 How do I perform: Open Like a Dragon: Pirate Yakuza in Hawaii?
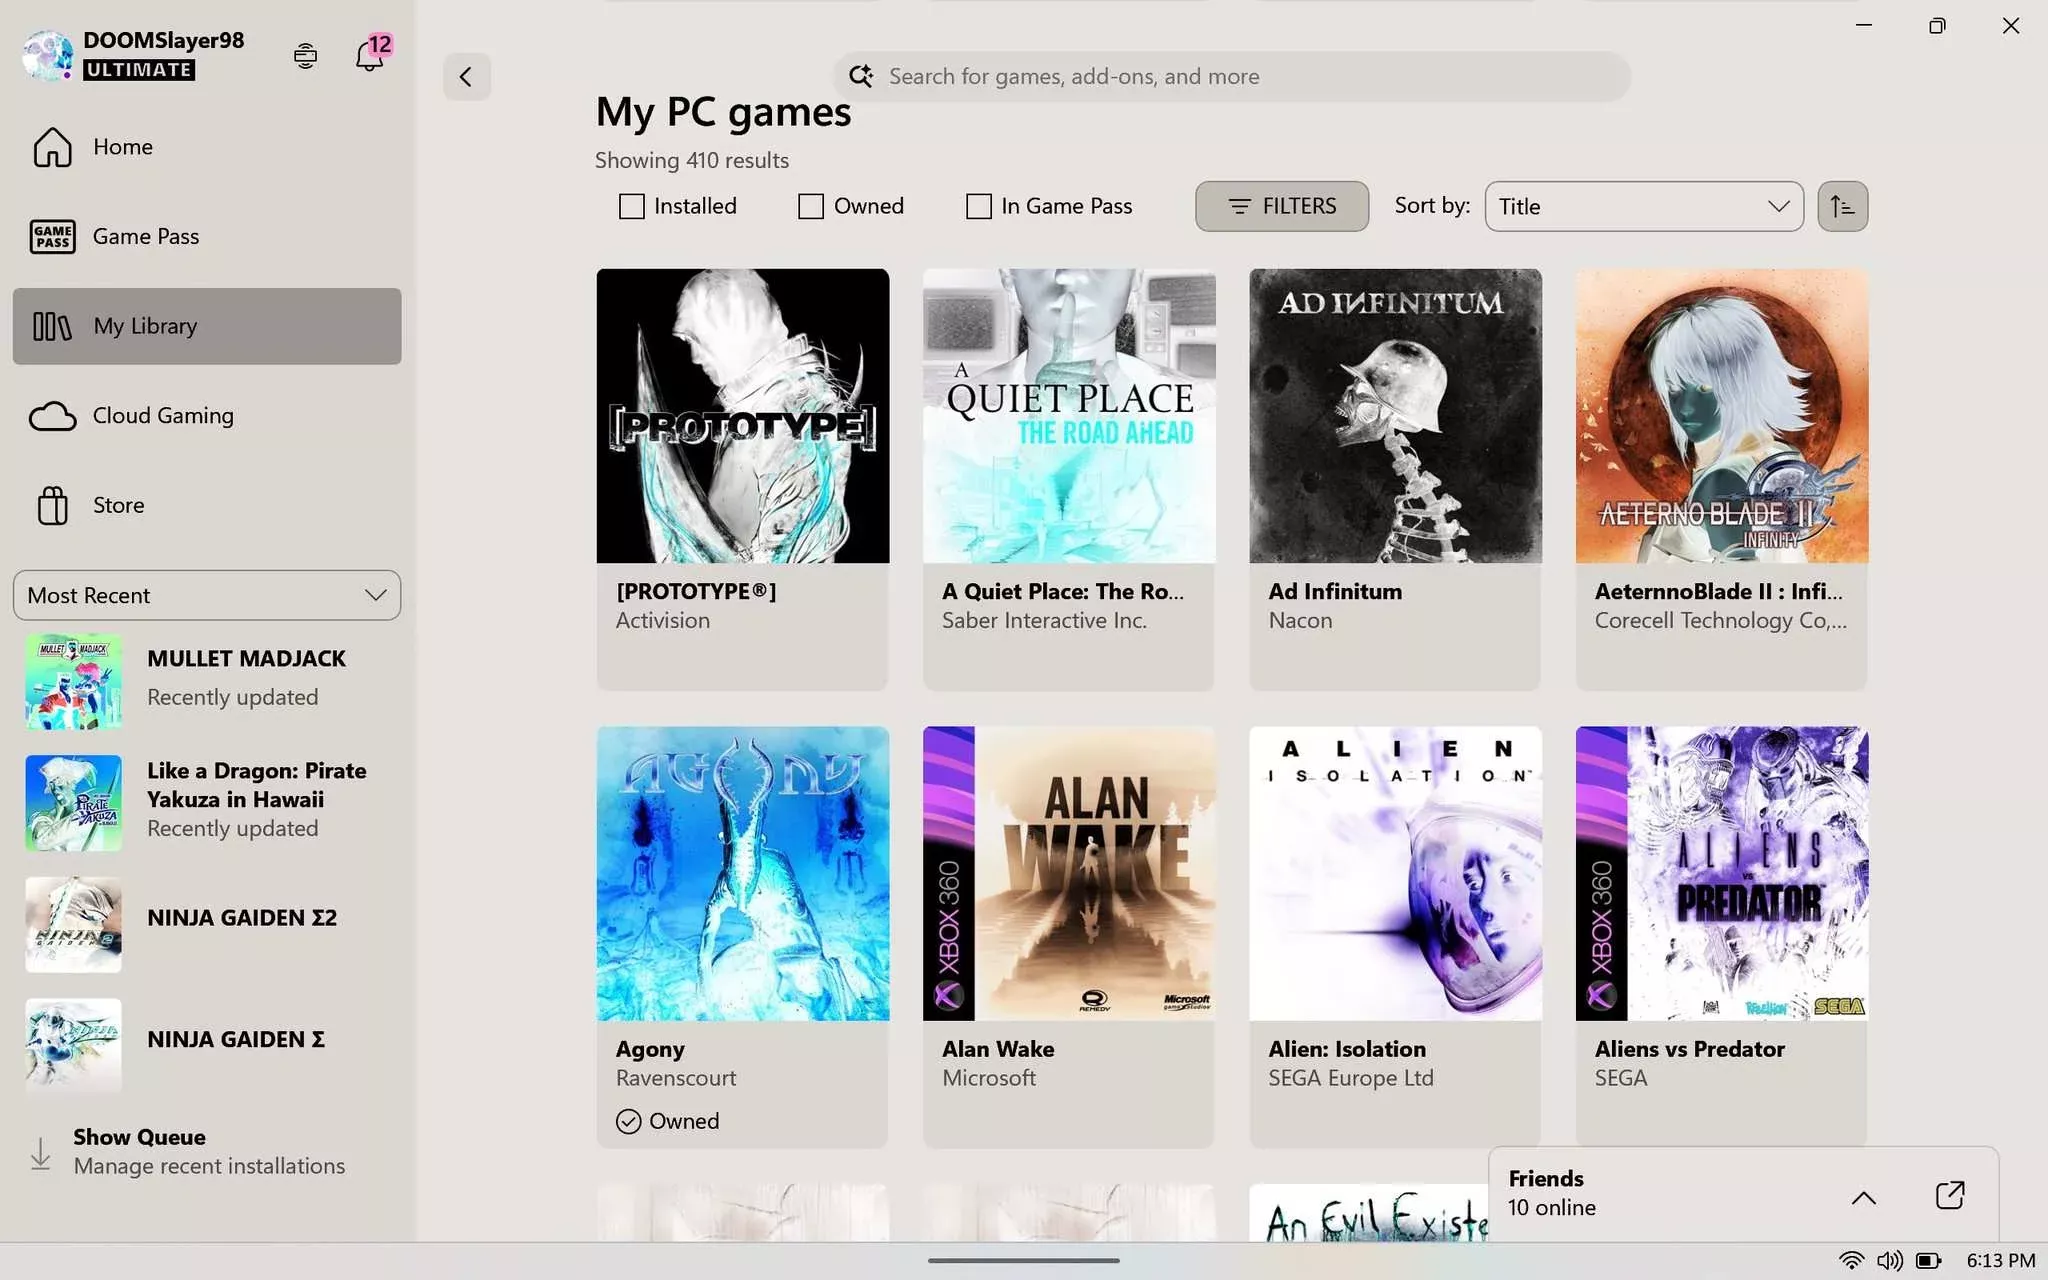point(207,802)
